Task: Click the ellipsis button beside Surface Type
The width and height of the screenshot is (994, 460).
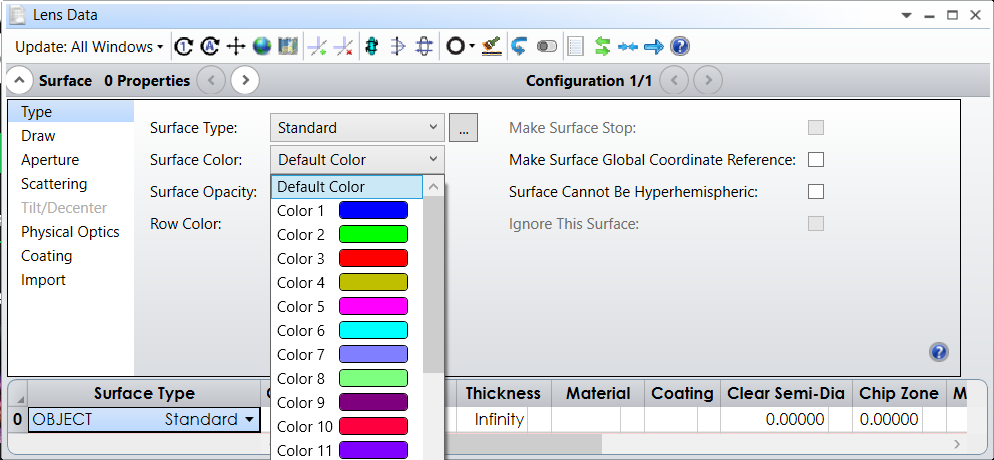Action: [x=463, y=128]
